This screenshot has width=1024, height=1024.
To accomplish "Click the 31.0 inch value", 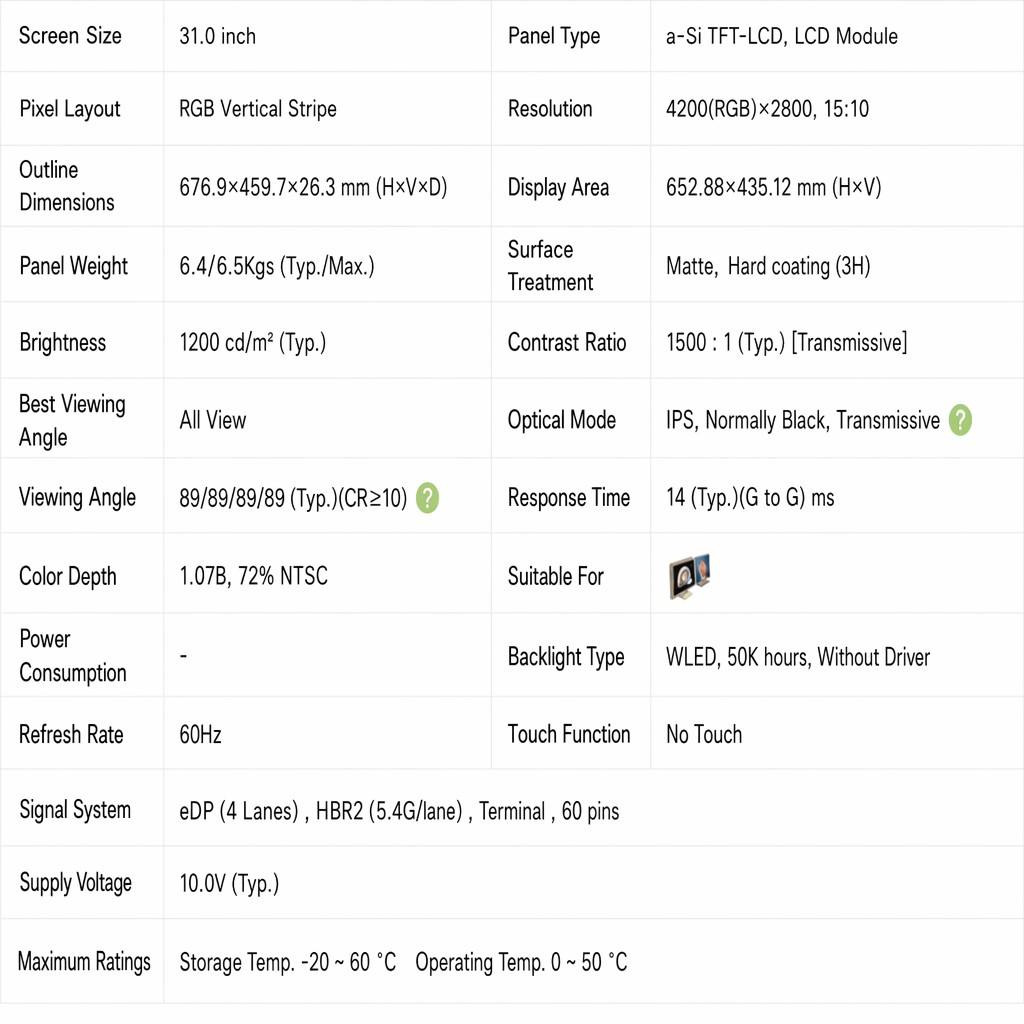I will pos(217,36).
